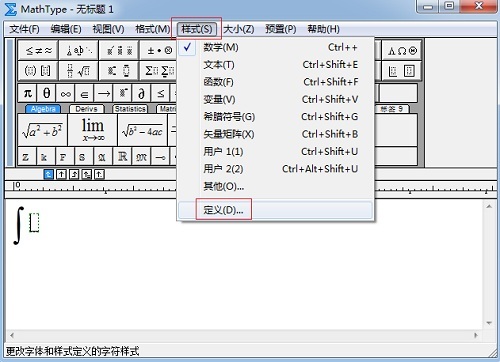Click the horizontal scrollbar left arrow
Image resolution: width=500 pixels, height=362 pixels.
(12, 335)
